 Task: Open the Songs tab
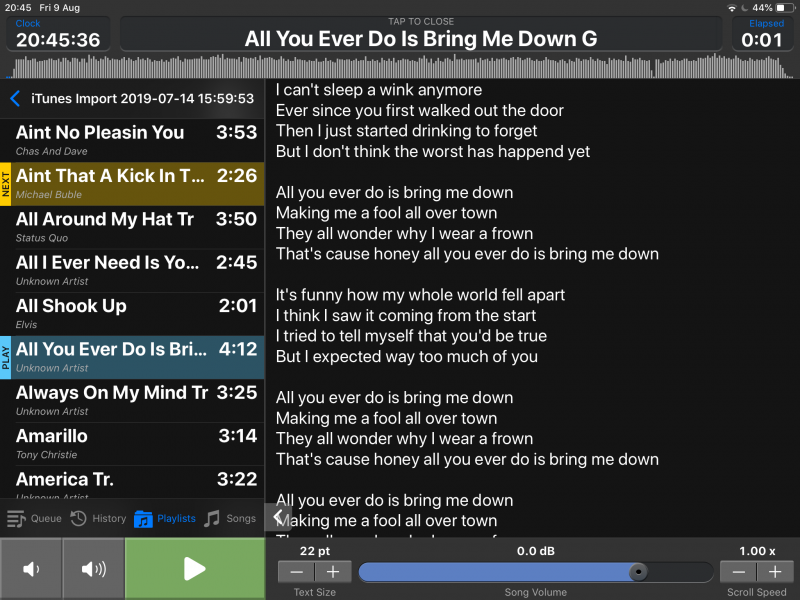tap(230, 518)
